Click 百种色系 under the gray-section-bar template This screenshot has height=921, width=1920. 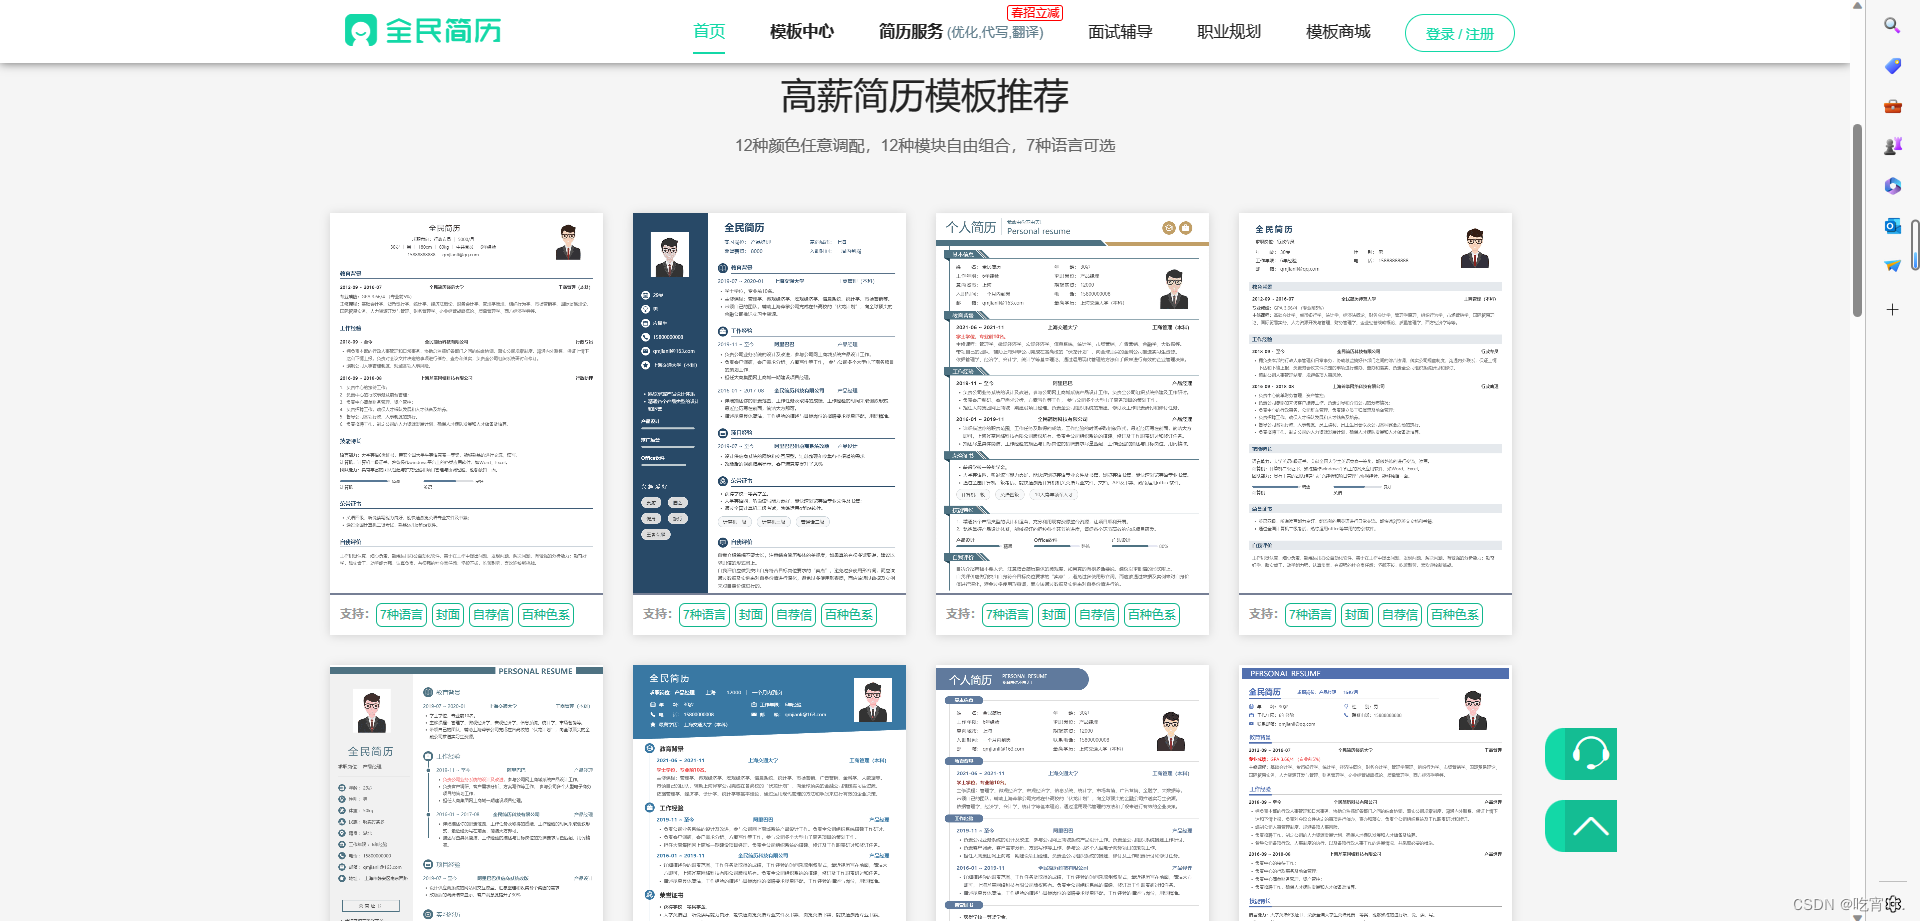pos(1455,615)
